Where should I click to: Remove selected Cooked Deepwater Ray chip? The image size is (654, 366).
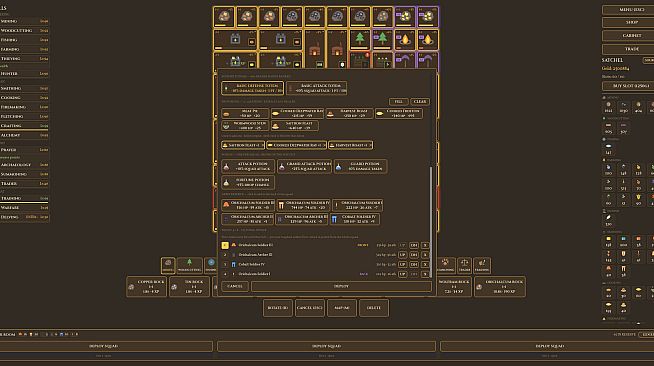(296, 145)
